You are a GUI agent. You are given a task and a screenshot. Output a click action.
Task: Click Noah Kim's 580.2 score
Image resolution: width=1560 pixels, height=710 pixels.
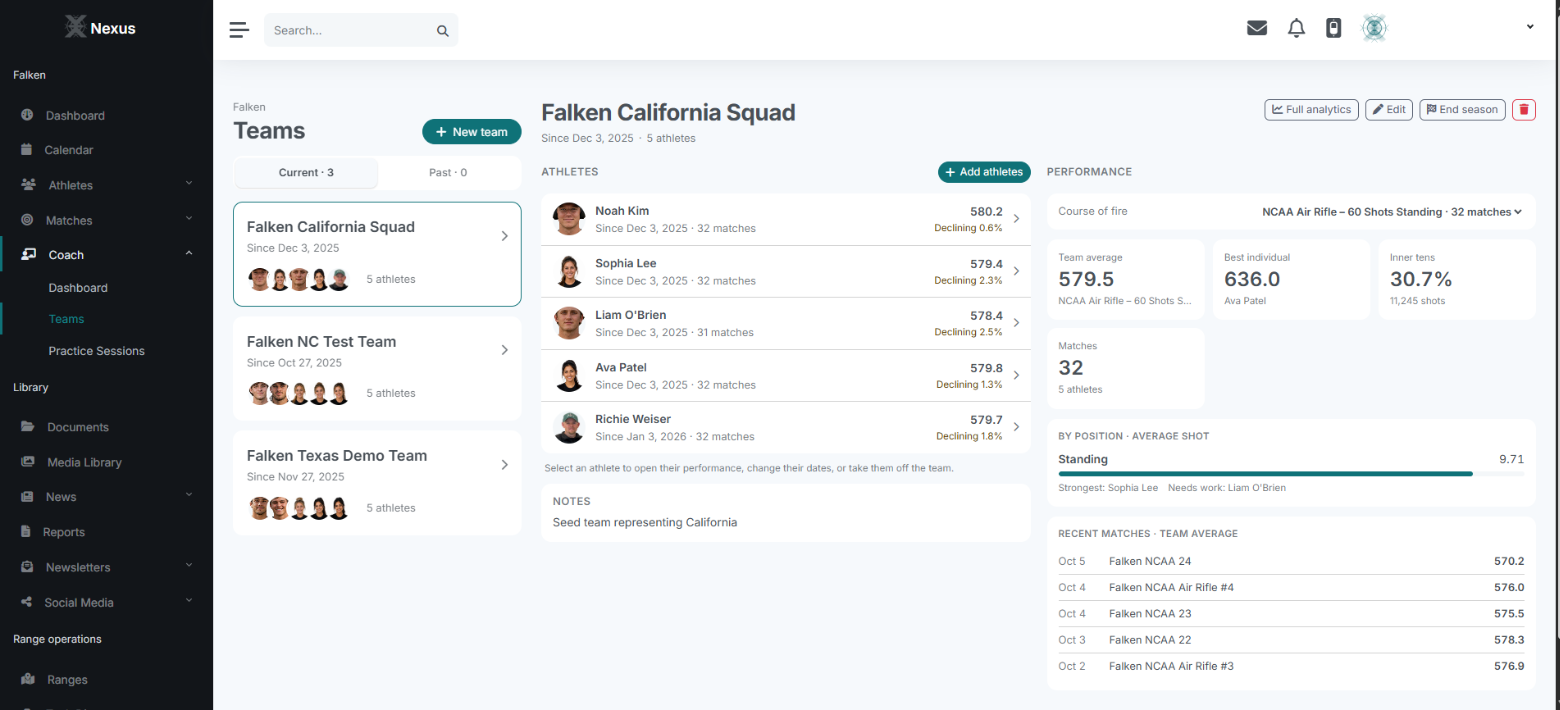pyautogui.click(x=986, y=212)
